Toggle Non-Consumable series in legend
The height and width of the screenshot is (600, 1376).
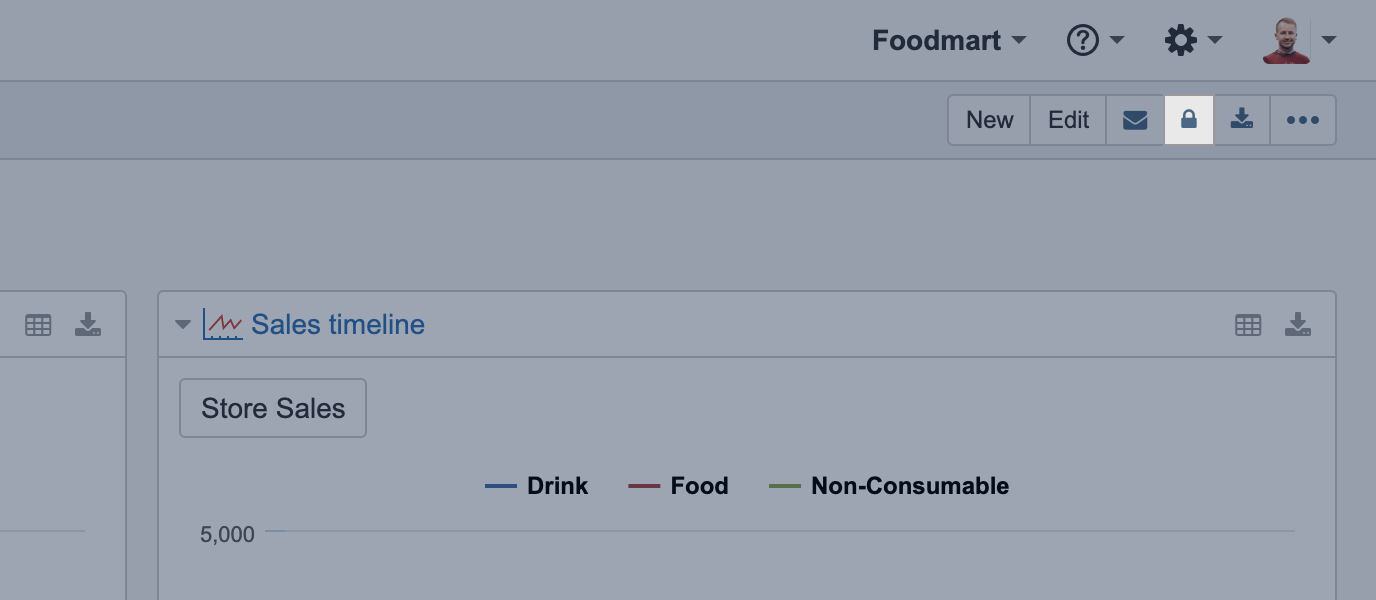pos(889,486)
